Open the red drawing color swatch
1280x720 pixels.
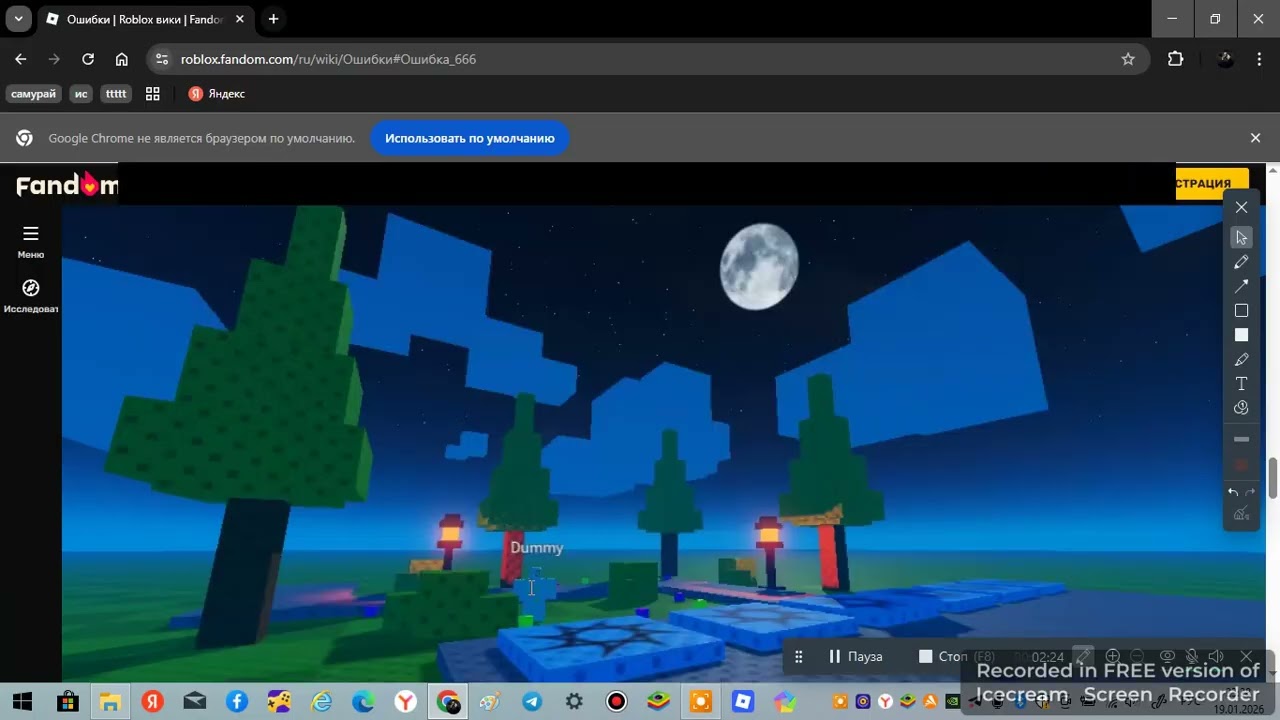[x=1241, y=465]
